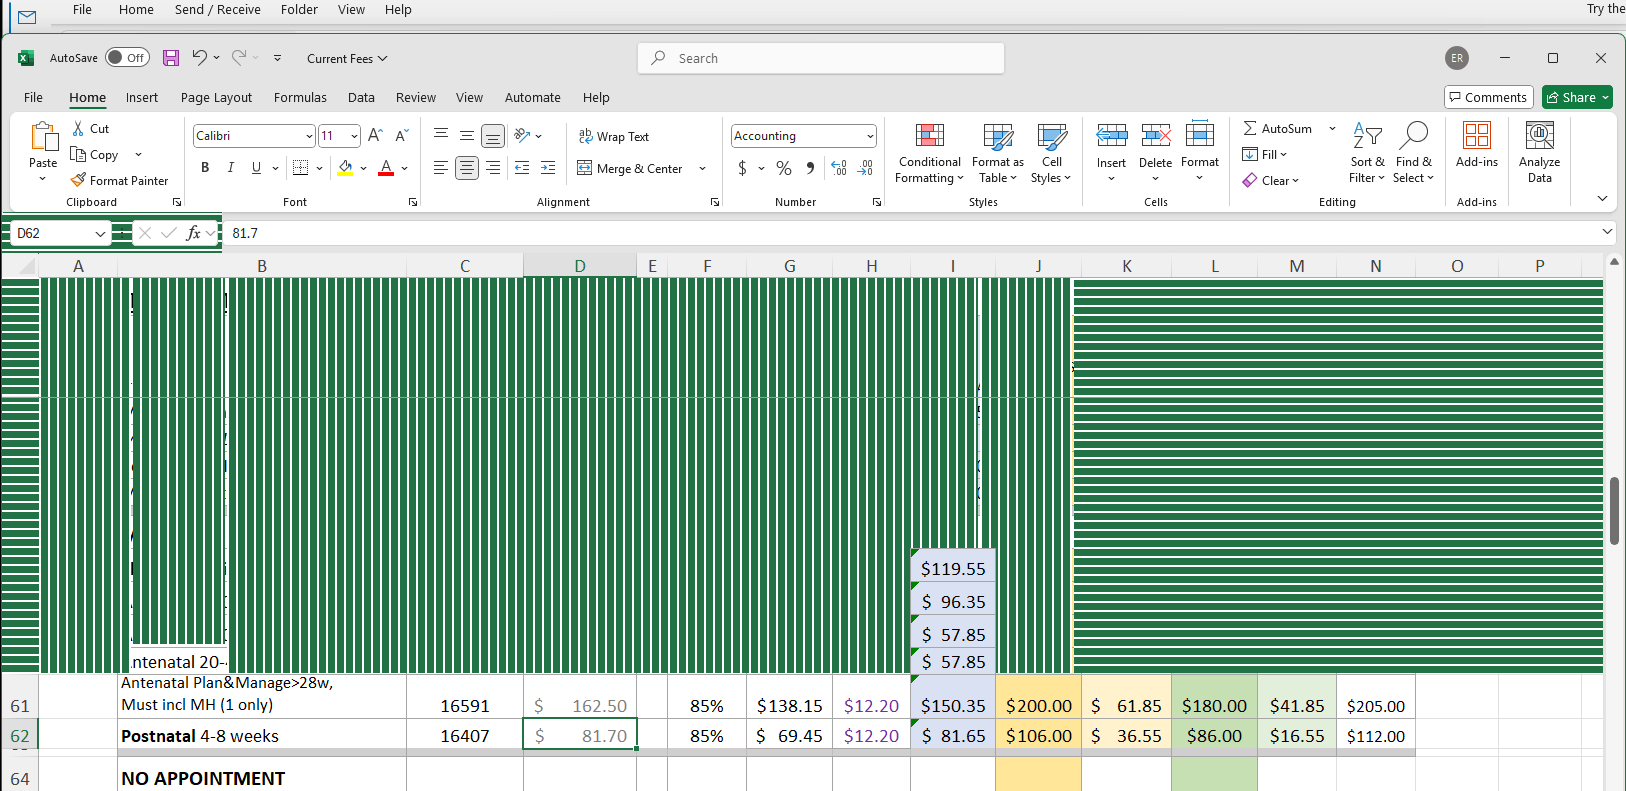Click the Font Color A swatch
Screen dimensions: 1626x791
click(386, 168)
